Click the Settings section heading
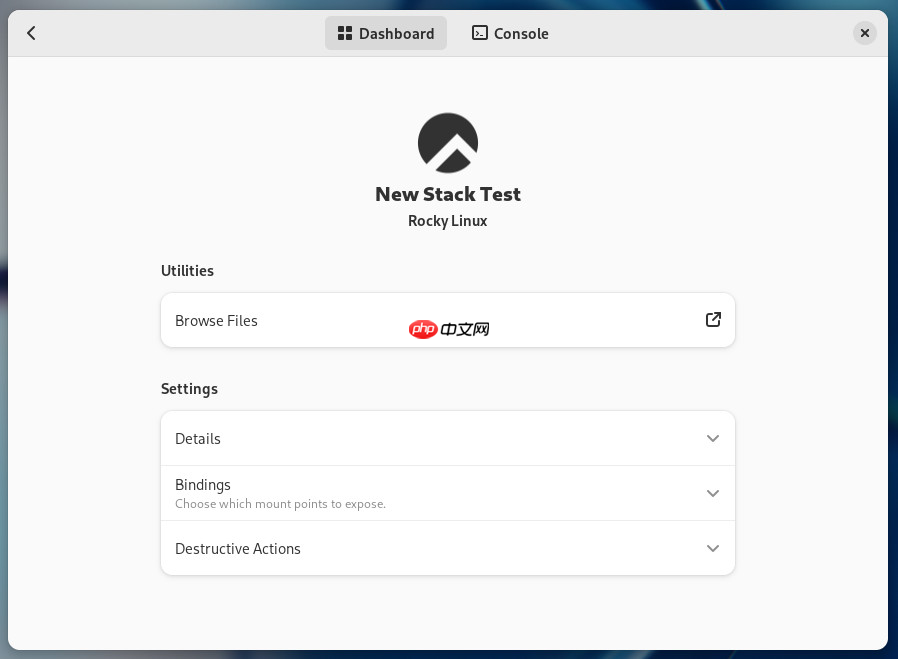This screenshot has width=898, height=659. (x=189, y=389)
